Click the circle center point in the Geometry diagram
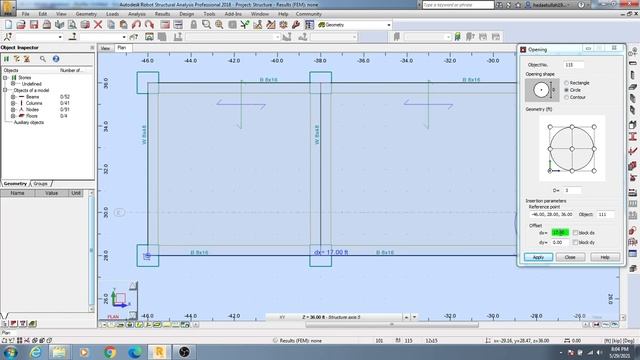 (x=572, y=149)
